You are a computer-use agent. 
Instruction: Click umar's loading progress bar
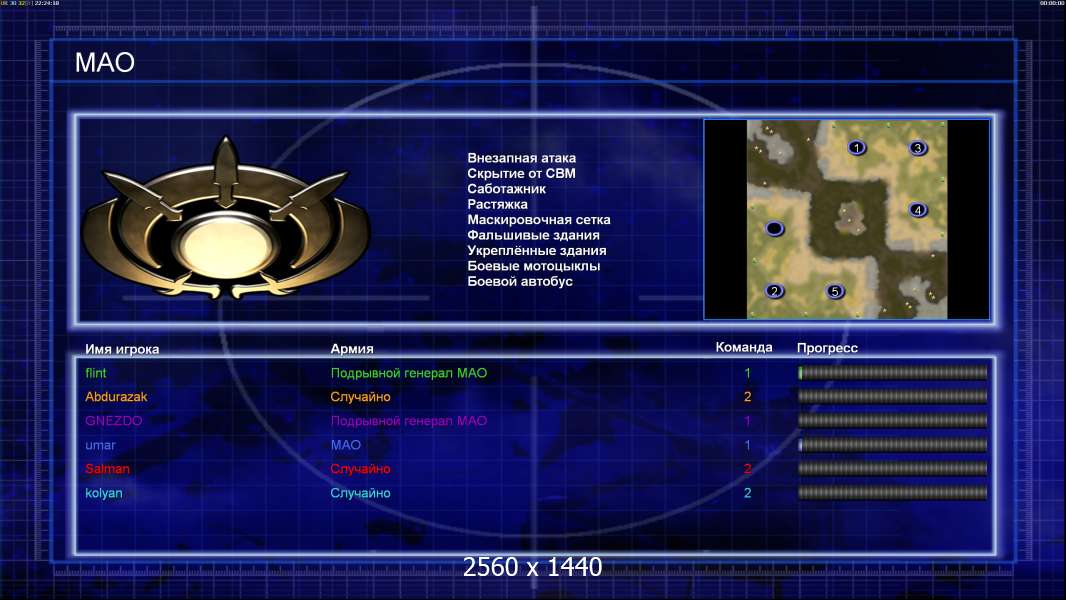pyautogui.click(x=893, y=445)
